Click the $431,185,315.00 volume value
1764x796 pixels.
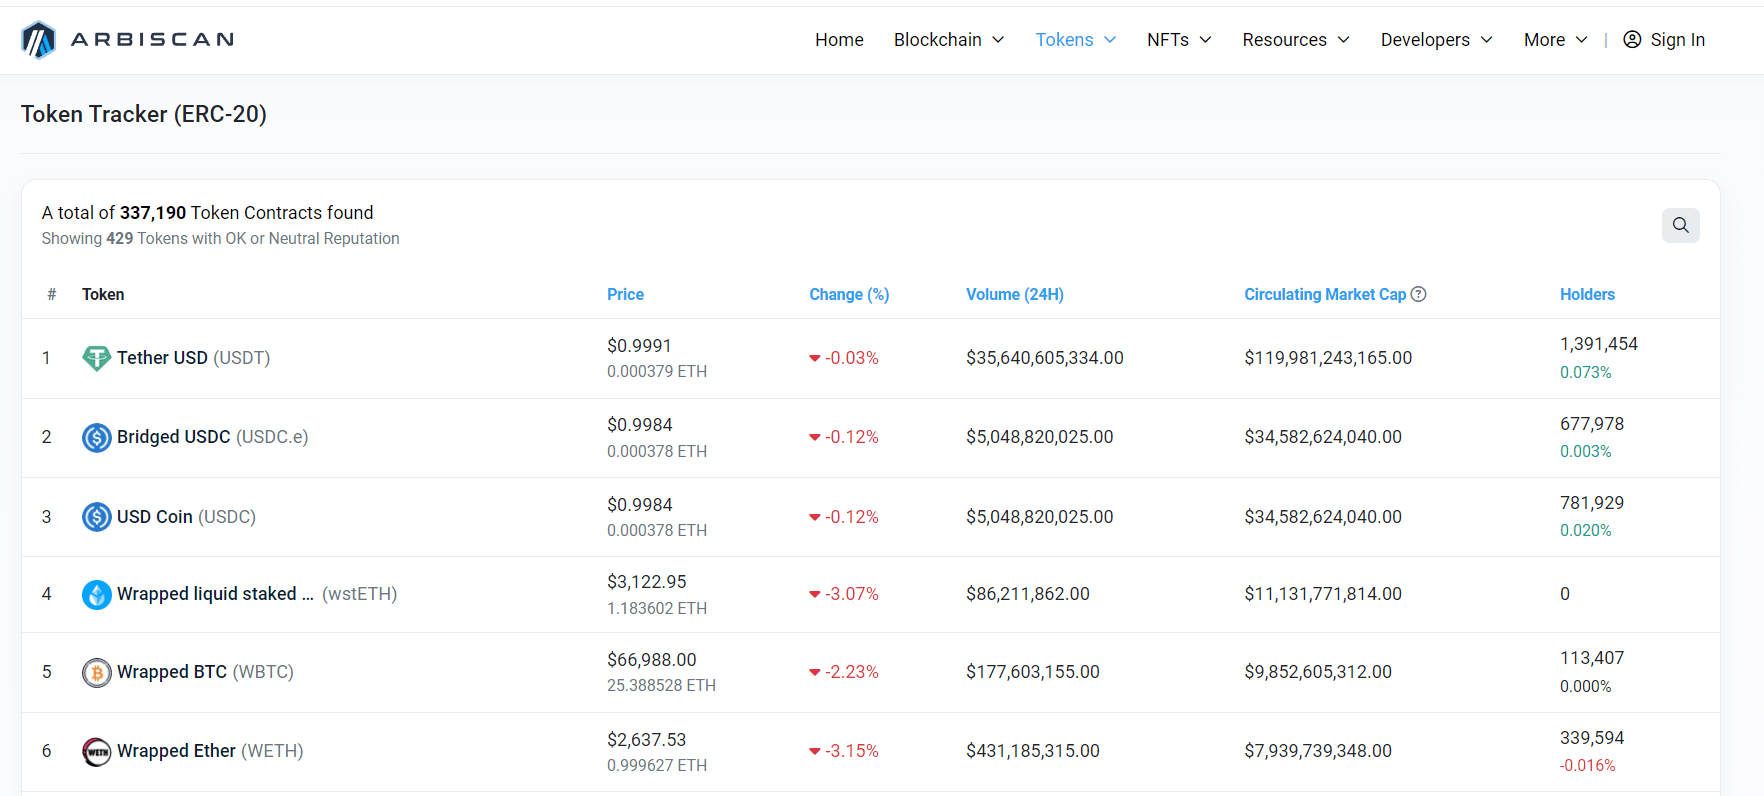(1033, 751)
